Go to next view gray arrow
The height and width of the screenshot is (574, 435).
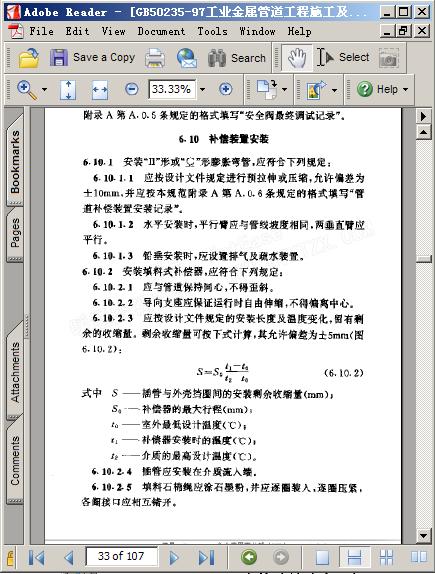pyautogui.click(x=281, y=557)
